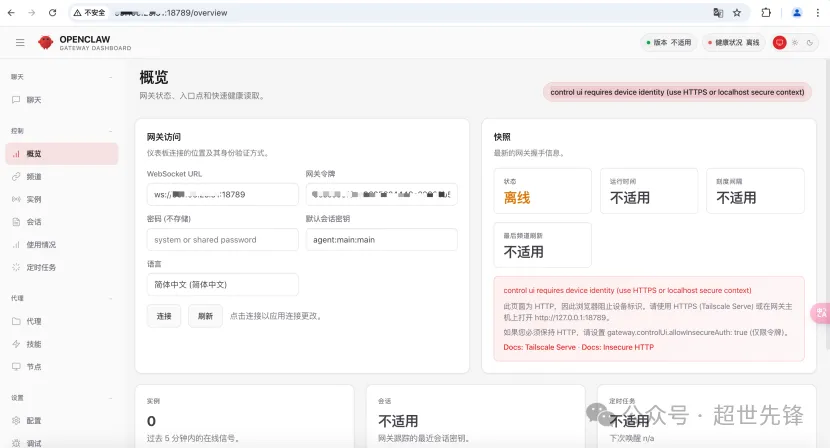The width and height of the screenshot is (830, 448).
Task: Click the browser forward arrow
Action: point(32,13)
